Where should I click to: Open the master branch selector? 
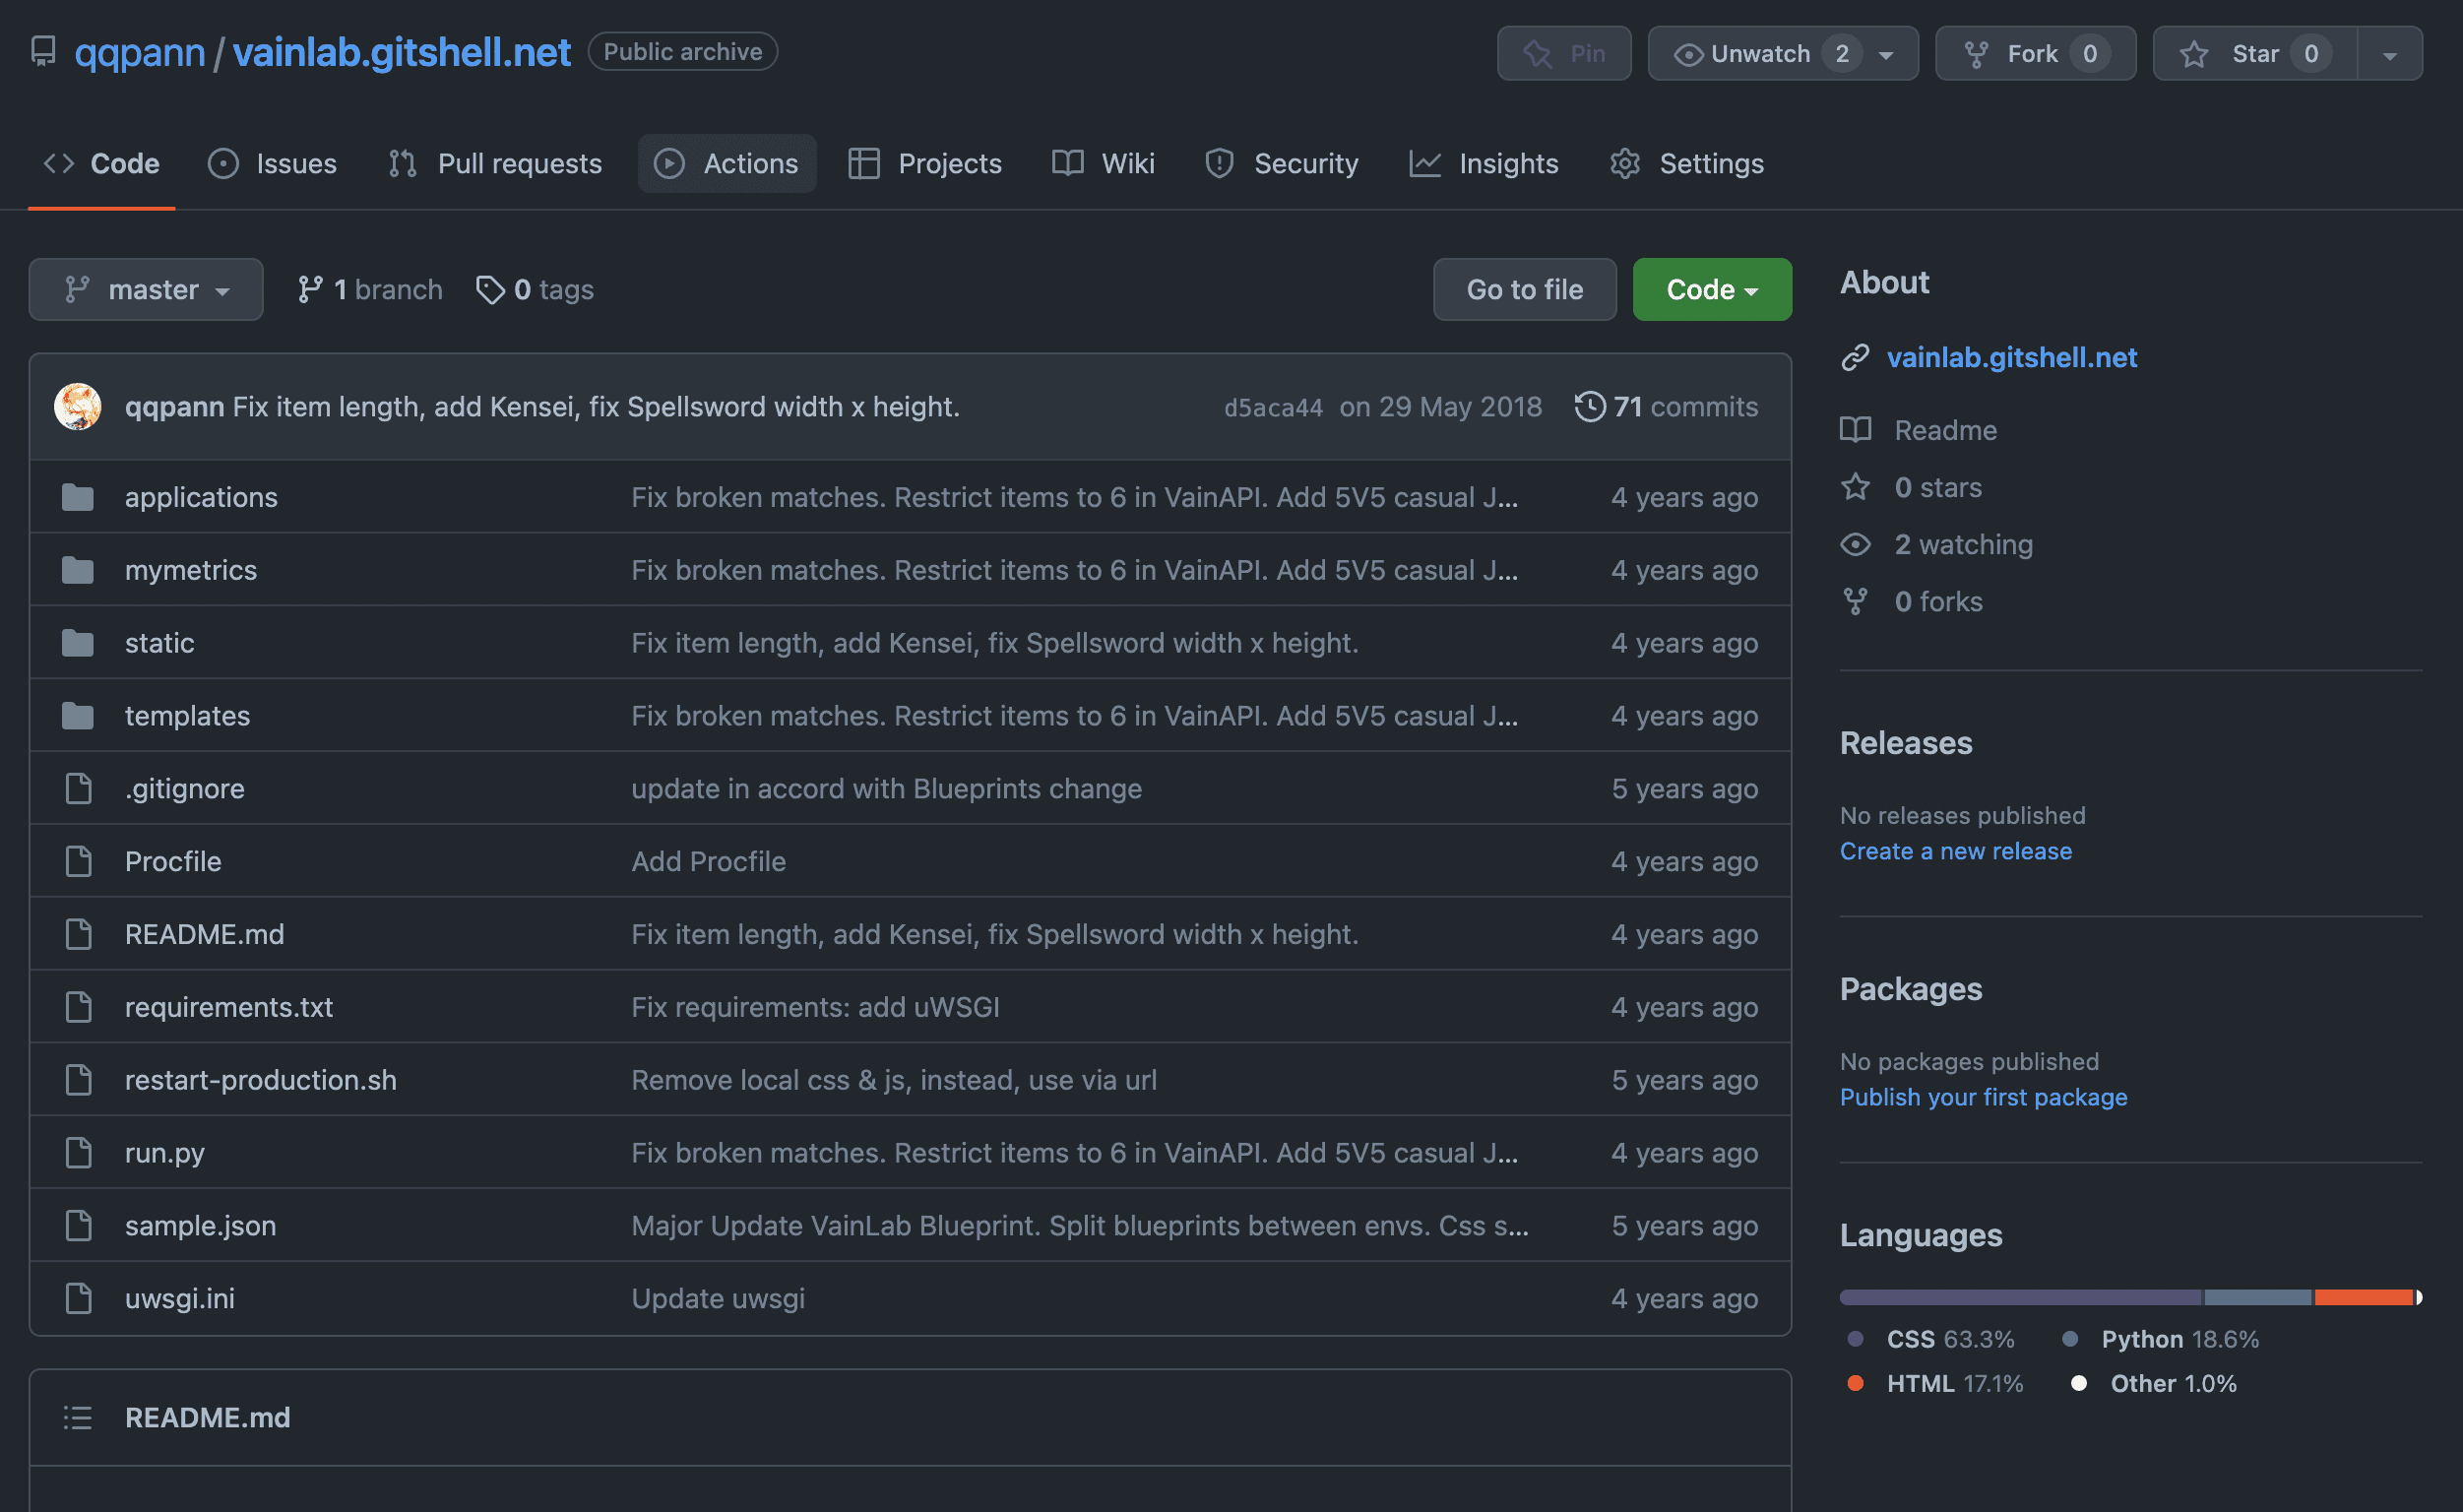(146, 289)
